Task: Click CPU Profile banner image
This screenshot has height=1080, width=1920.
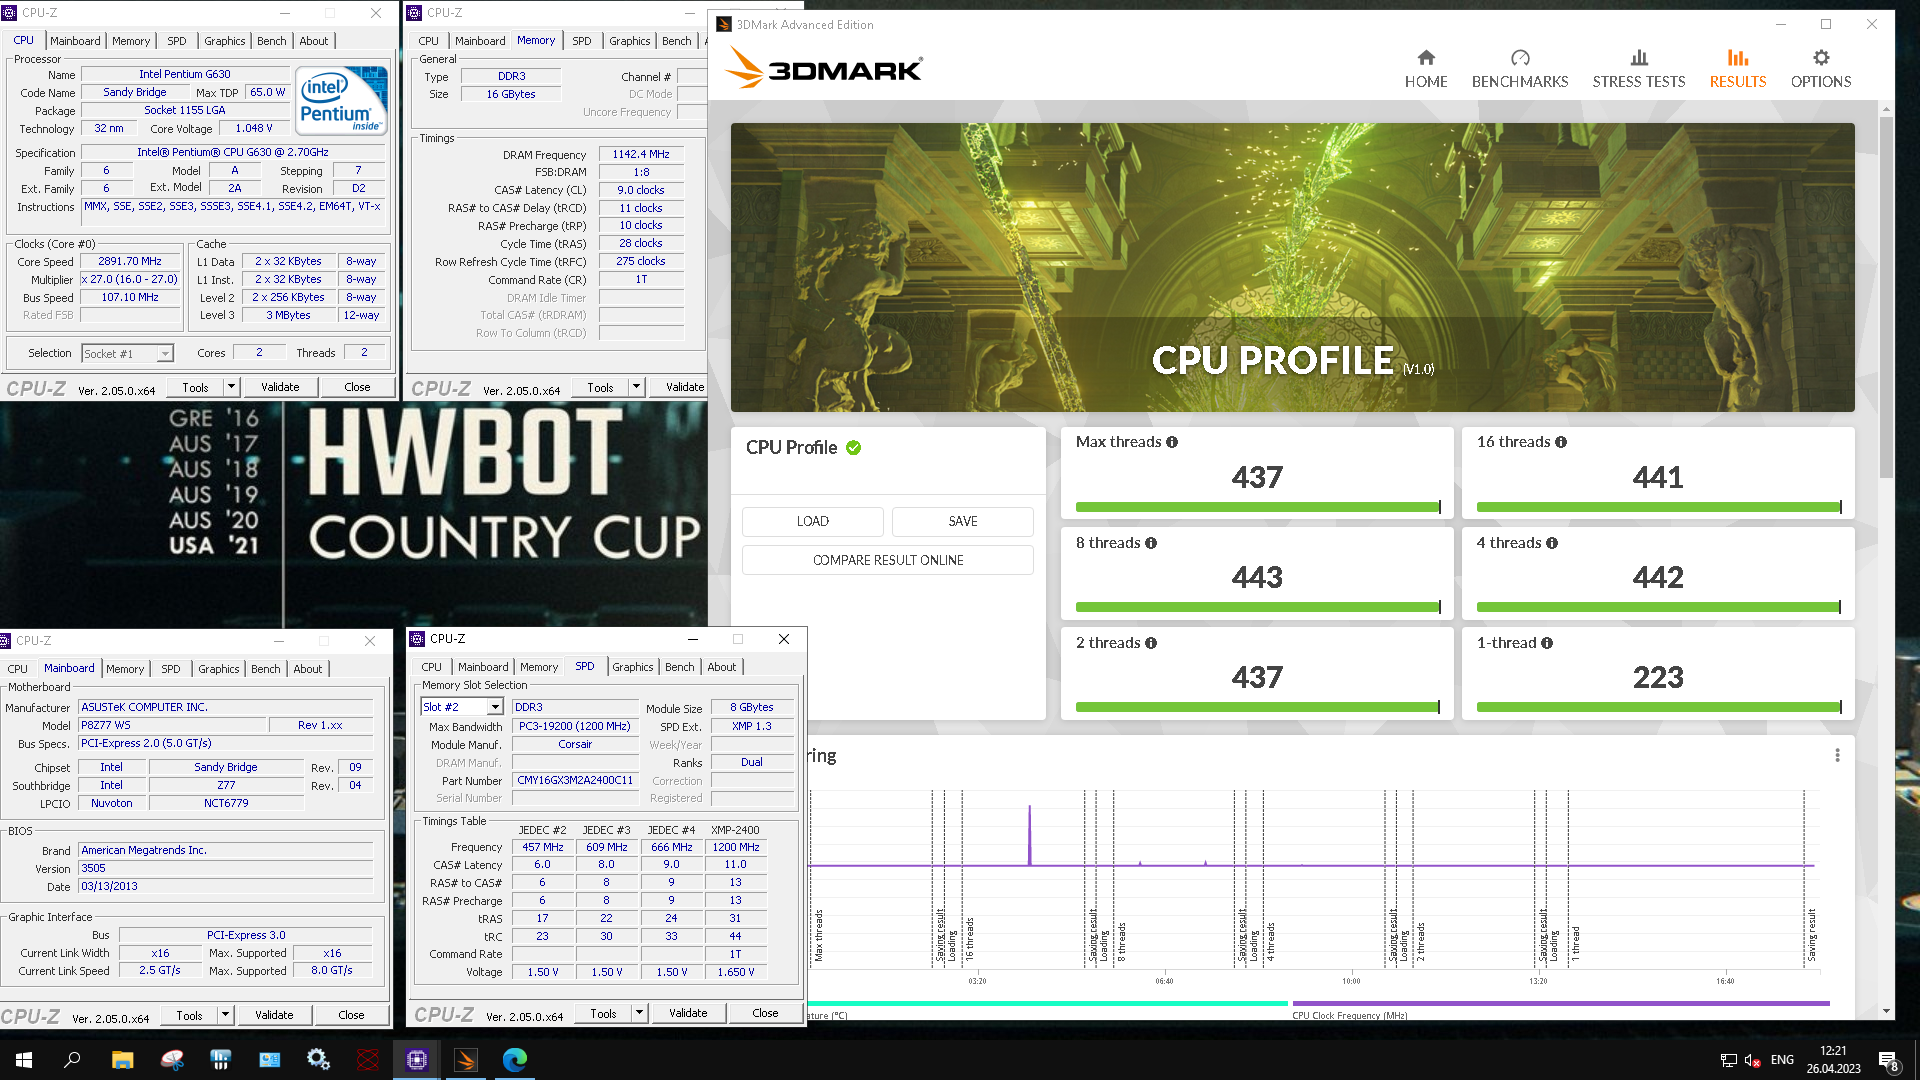Action: [1292, 267]
